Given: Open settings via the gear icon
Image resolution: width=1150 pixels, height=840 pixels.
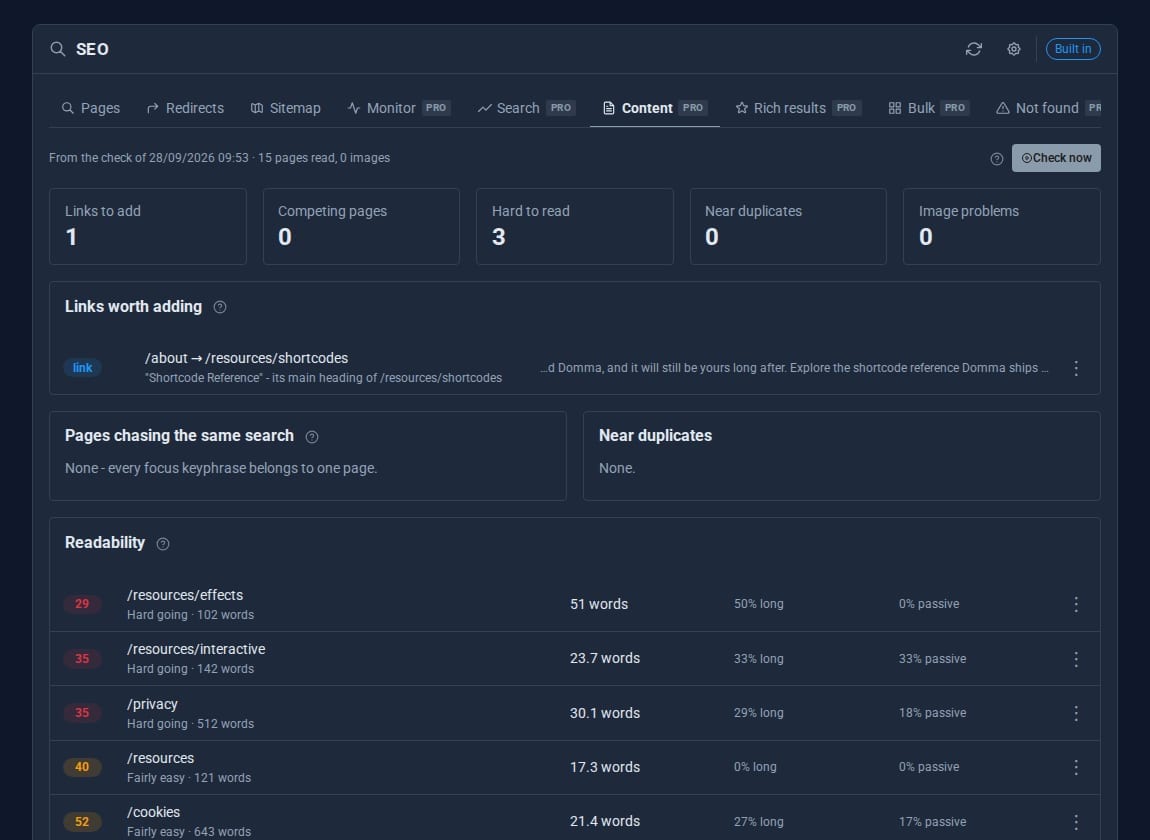Looking at the screenshot, I should pyautogui.click(x=1014, y=49).
